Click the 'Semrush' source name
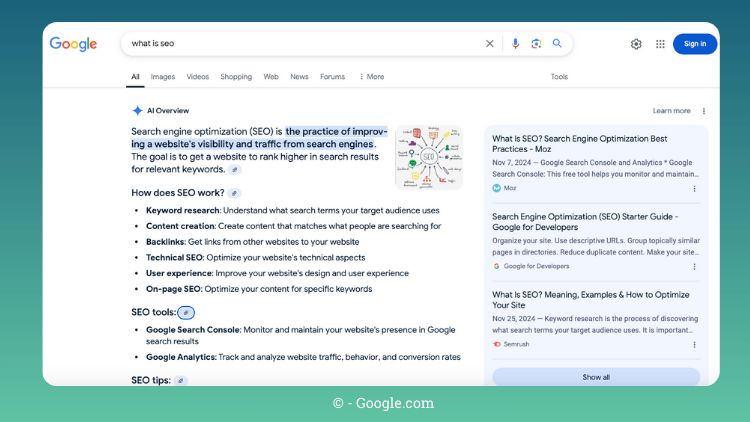 (516, 344)
